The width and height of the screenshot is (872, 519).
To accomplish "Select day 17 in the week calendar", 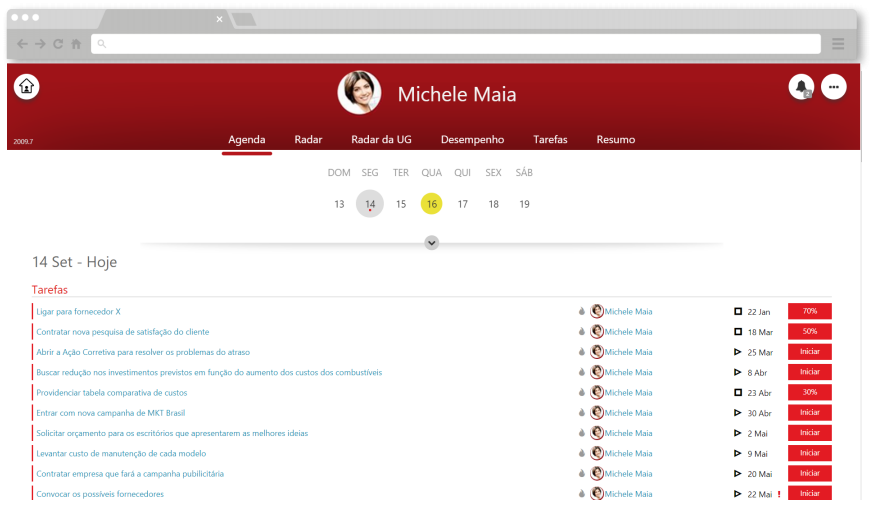I will point(463,204).
